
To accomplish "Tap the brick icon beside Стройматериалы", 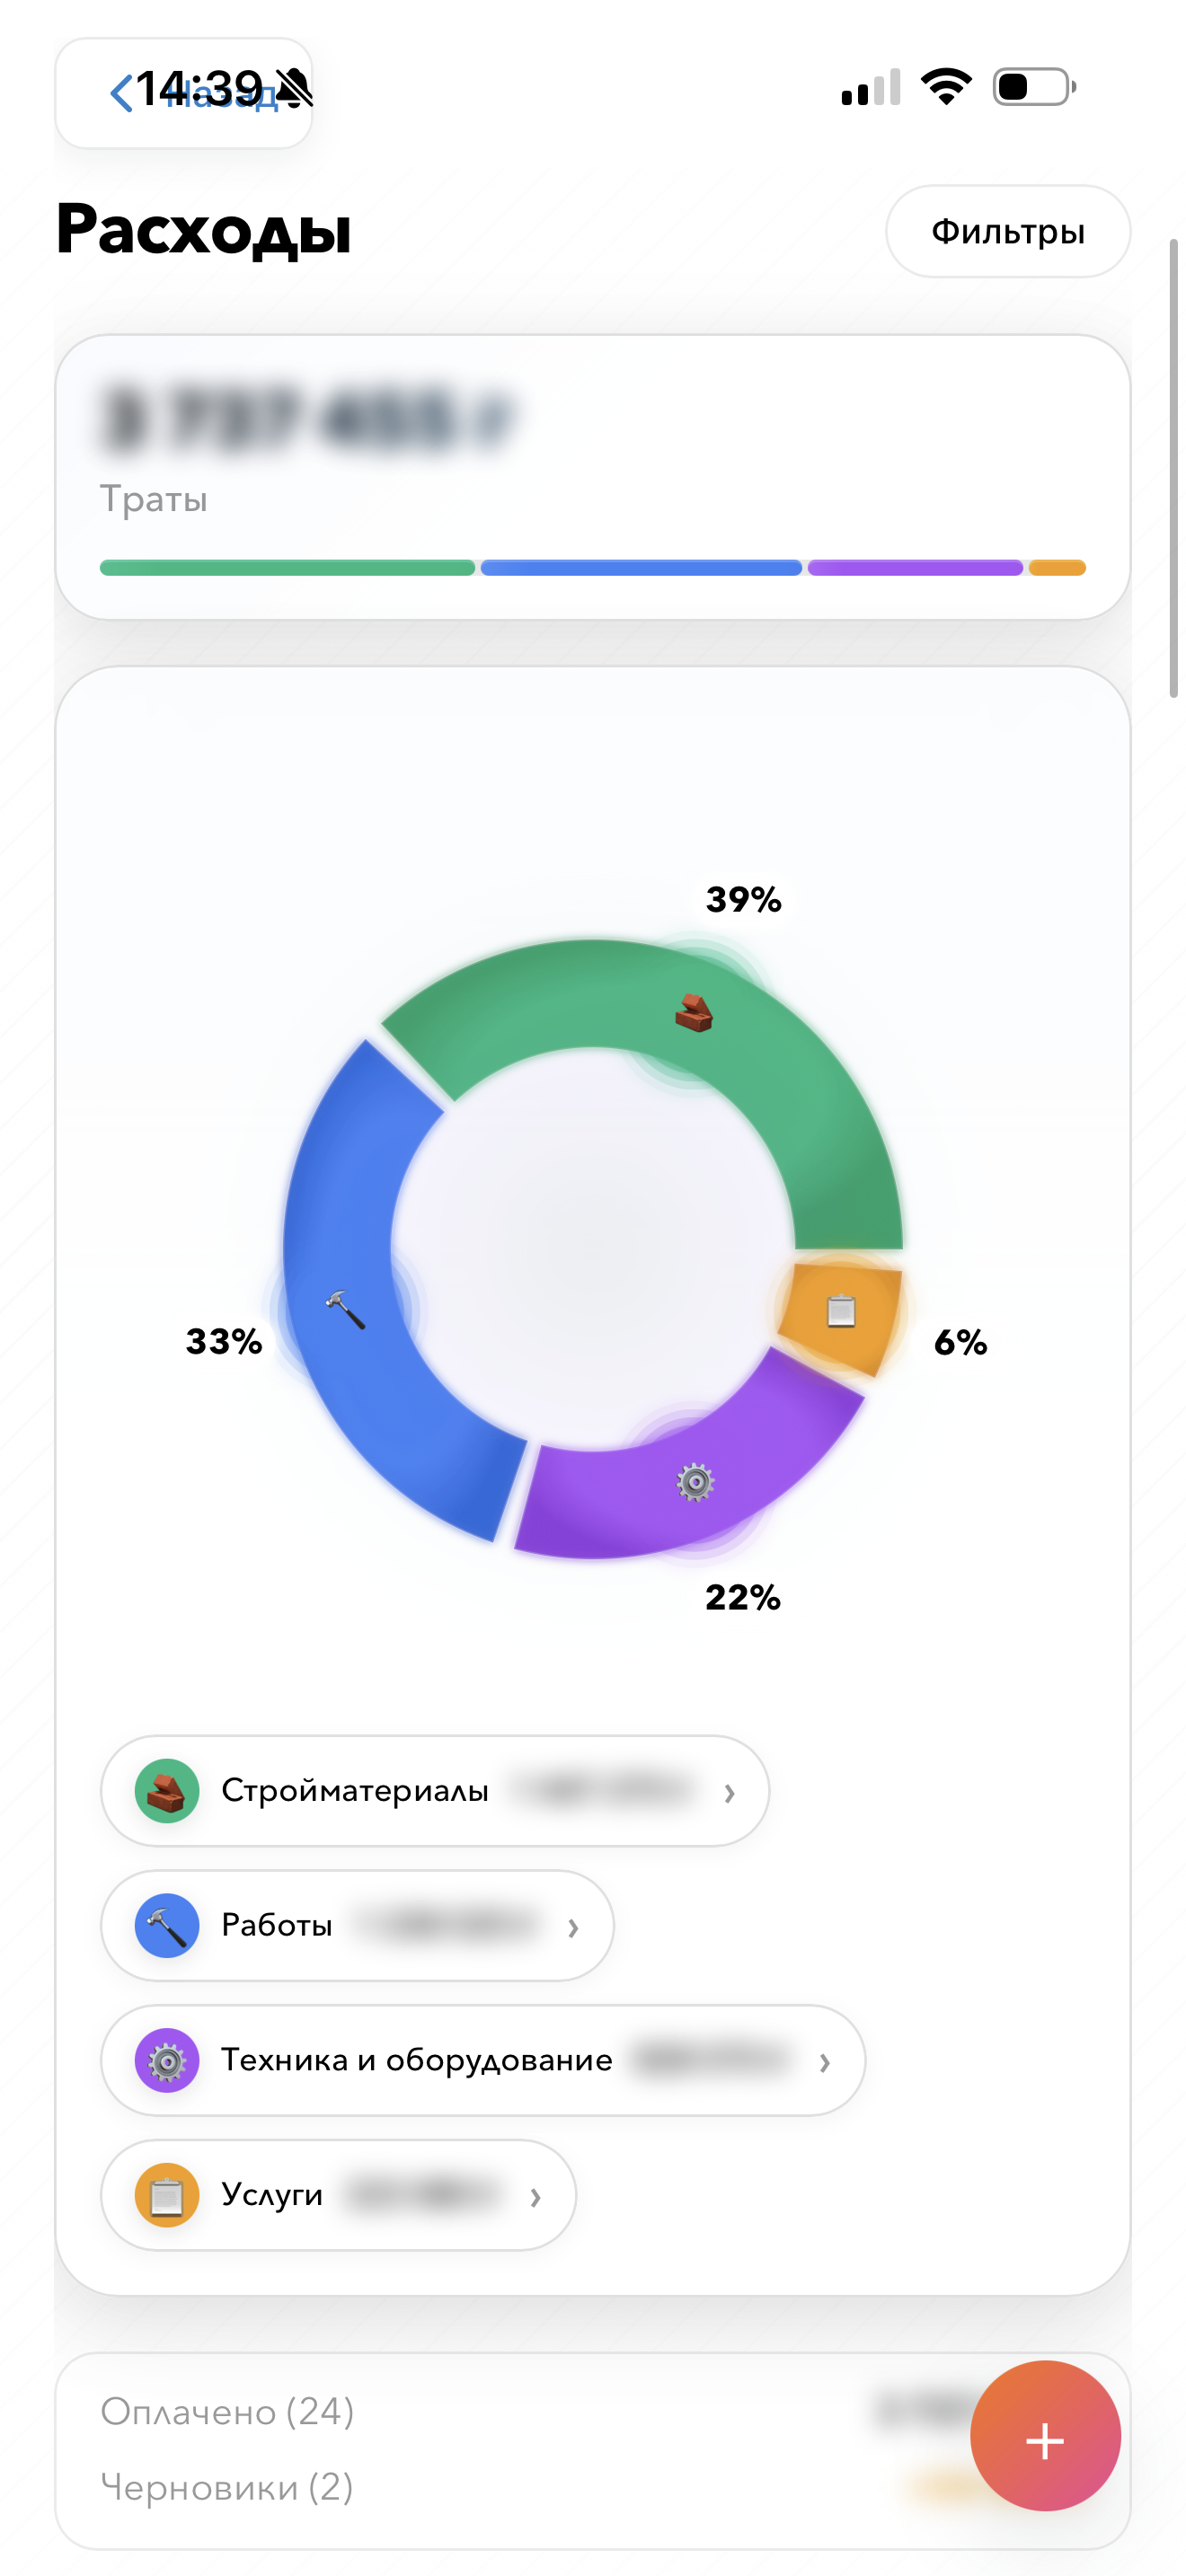I will [167, 1791].
